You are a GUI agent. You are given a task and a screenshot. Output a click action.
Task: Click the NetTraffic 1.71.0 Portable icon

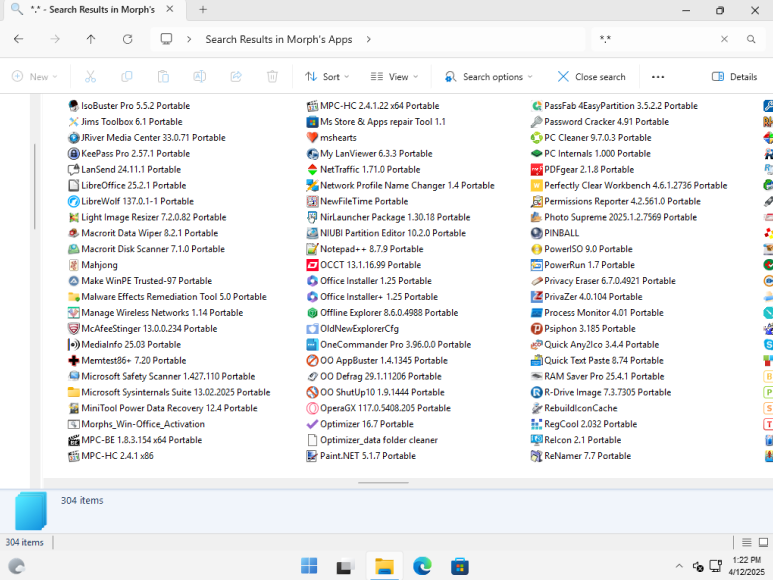click(x=312, y=170)
